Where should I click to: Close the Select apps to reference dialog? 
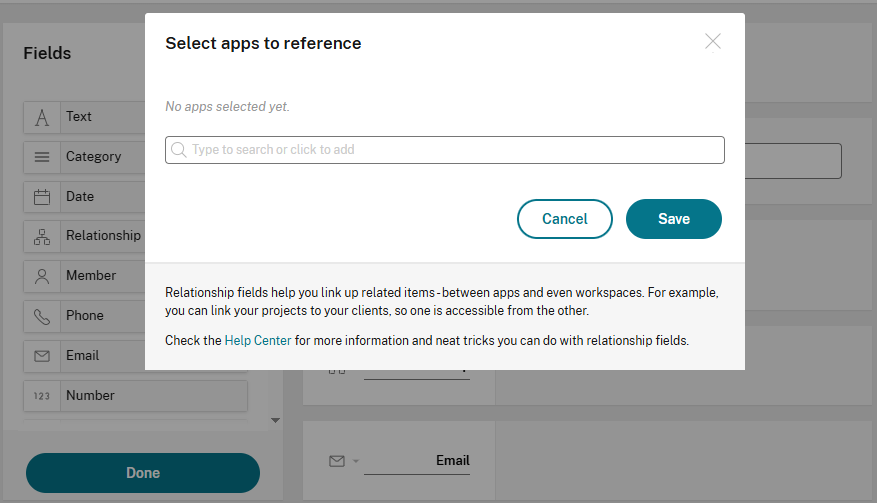712,41
